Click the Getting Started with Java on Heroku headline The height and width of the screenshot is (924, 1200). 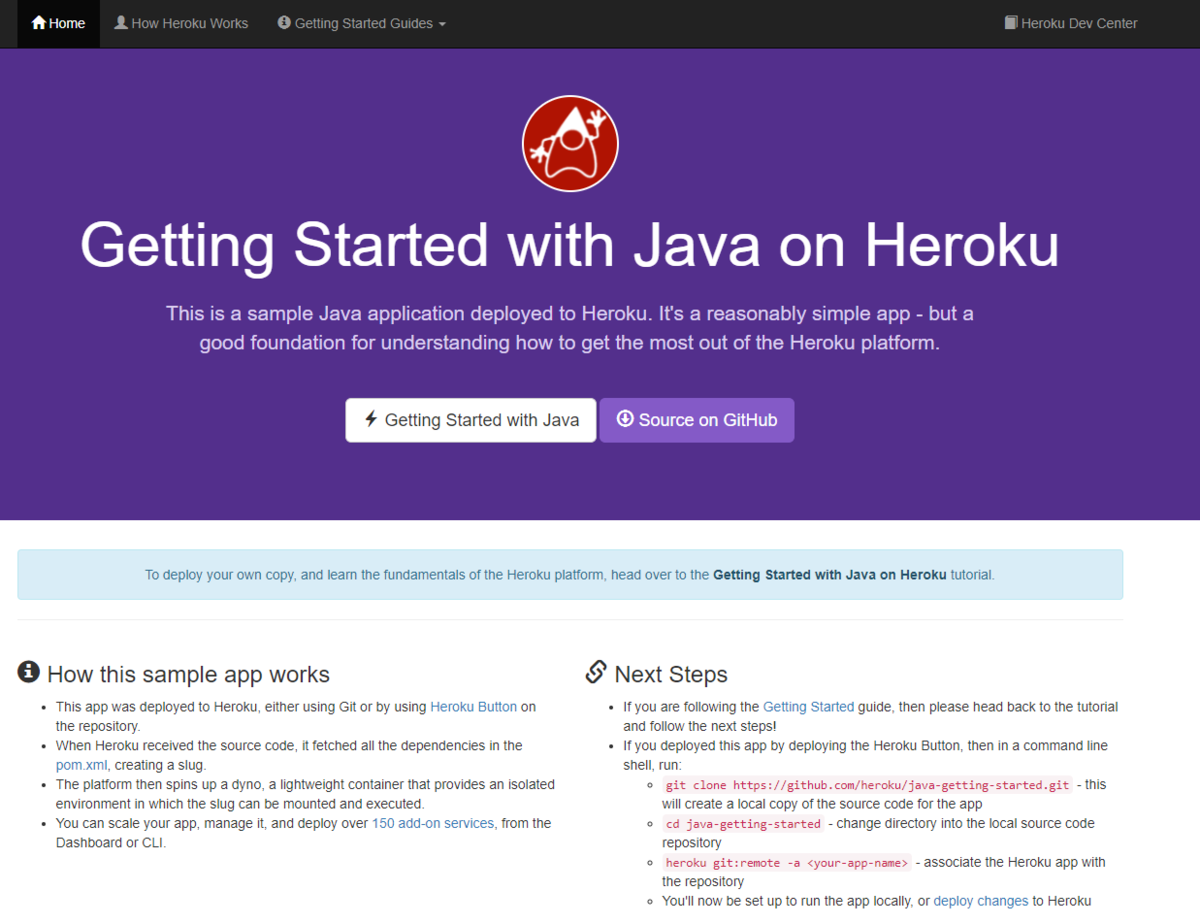click(x=570, y=245)
